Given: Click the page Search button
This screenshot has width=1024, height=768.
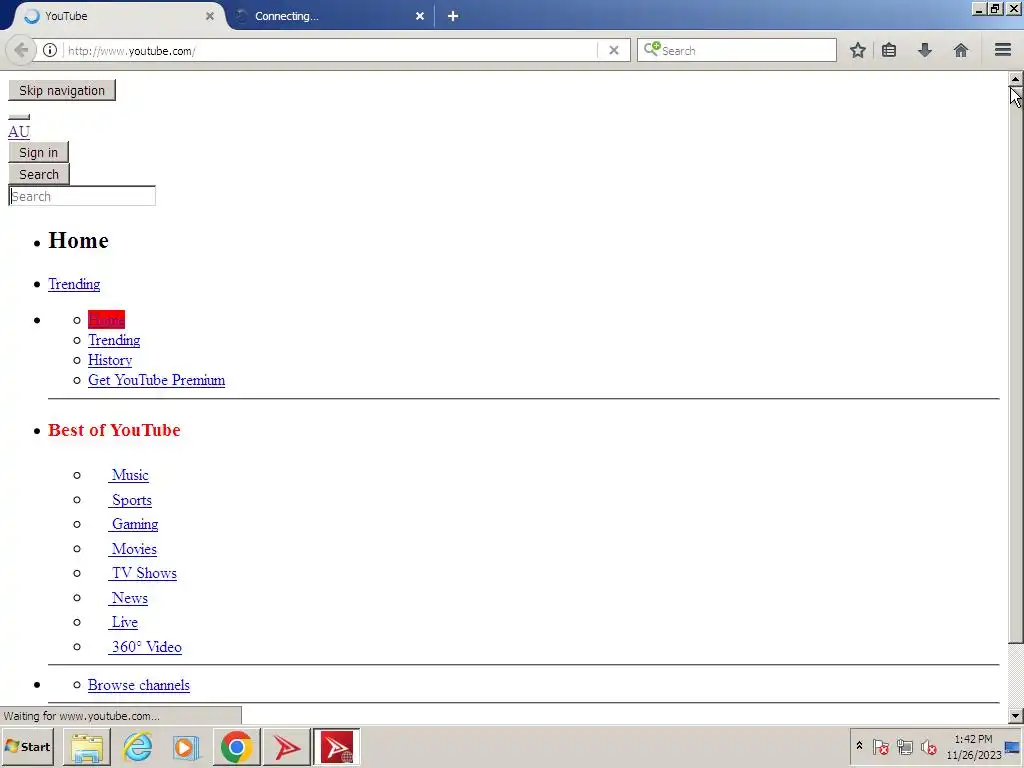Looking at the screenshot, I should (x=39, y=174).
